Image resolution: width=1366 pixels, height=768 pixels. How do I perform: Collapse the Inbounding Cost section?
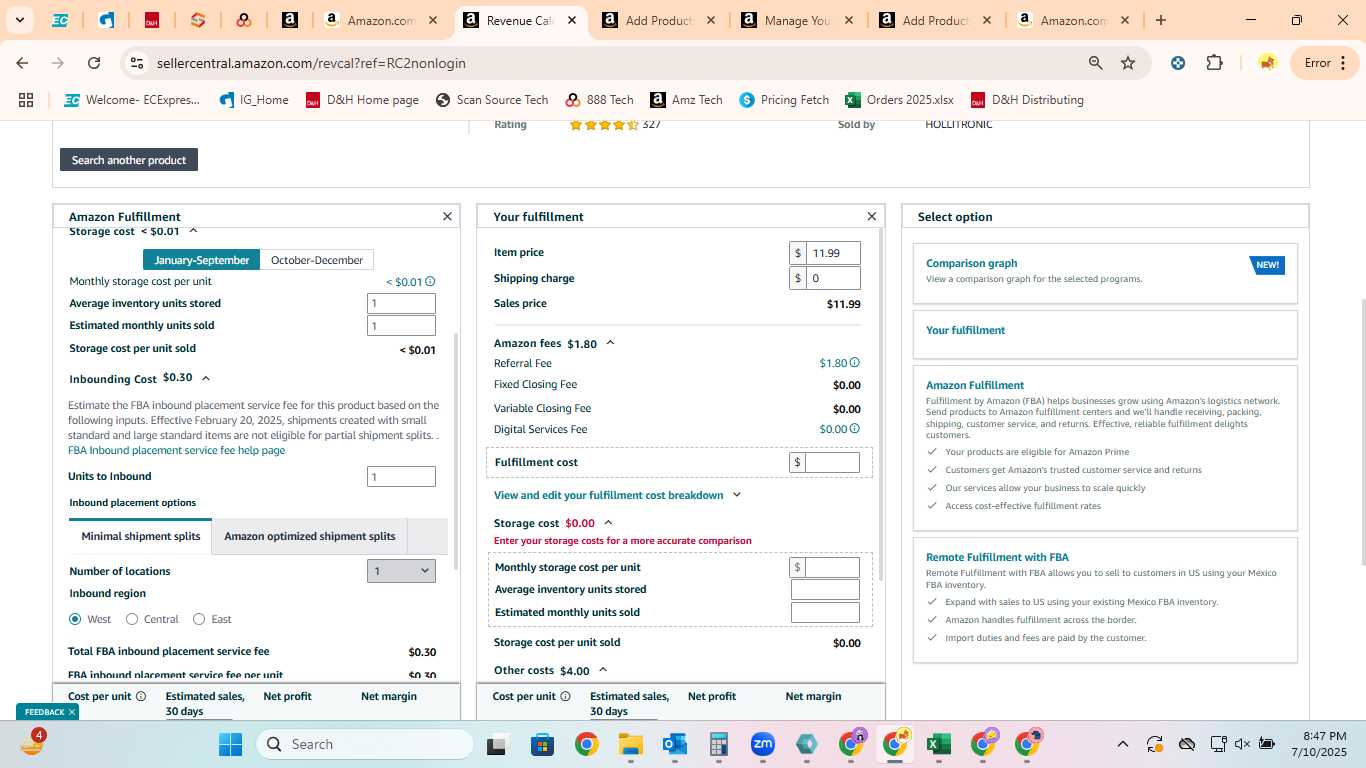[x=206, y=378]
